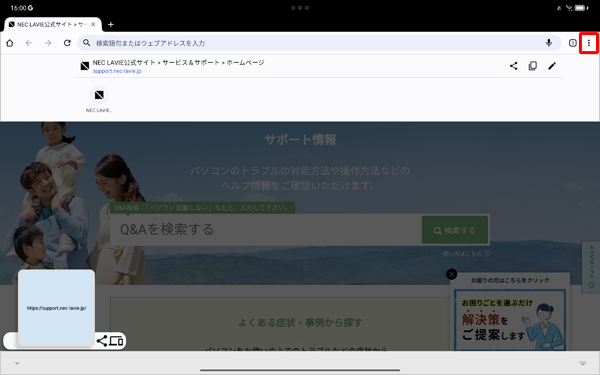Open the Chrome three-dot menu

(x=589, y=43)
